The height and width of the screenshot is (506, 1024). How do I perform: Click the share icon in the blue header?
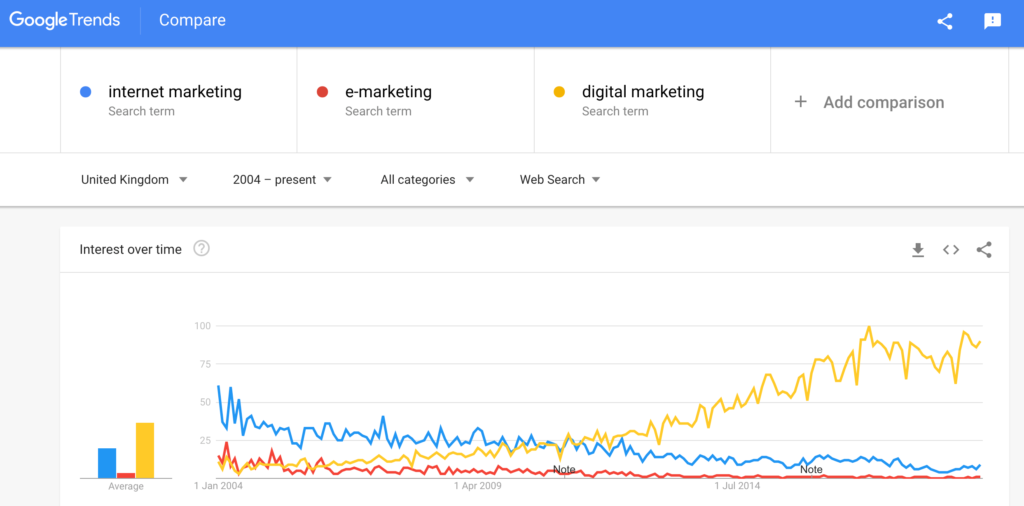tap(944, 21)
